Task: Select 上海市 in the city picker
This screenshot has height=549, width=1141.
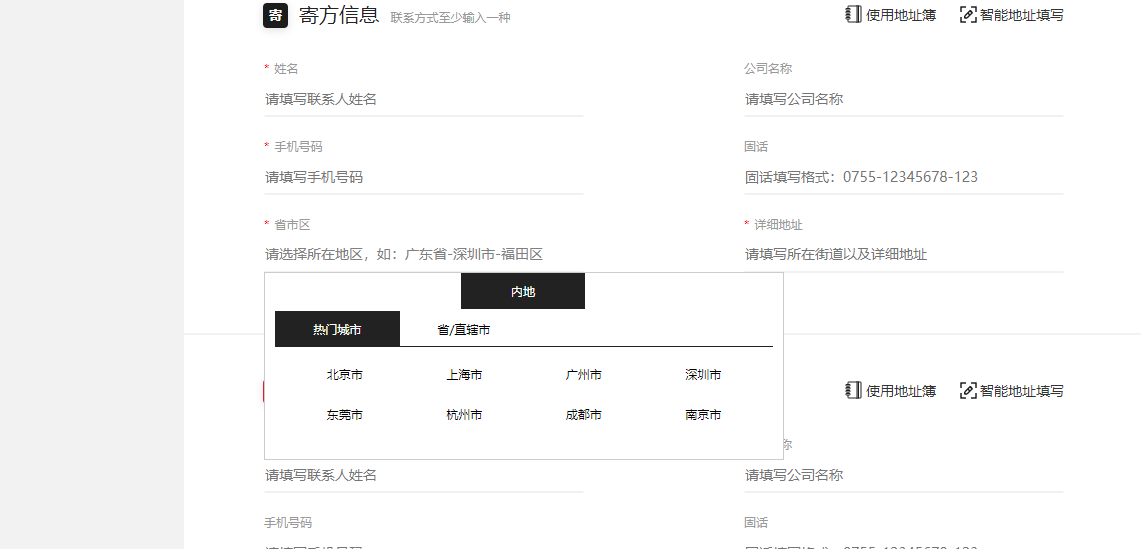Action: [x=464, y=375]
